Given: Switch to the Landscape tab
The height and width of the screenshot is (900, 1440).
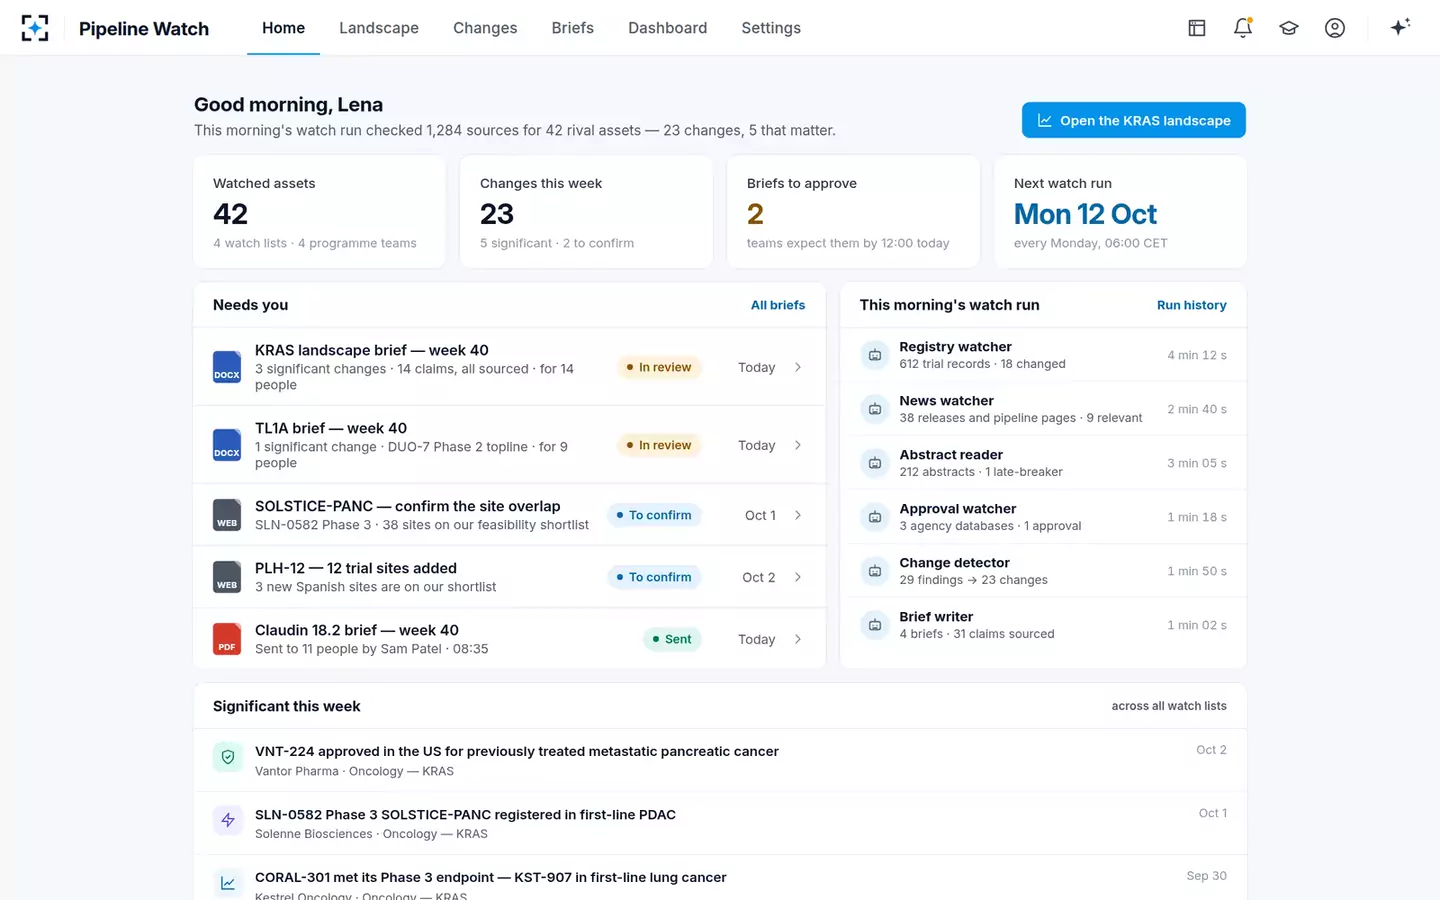Looking at the screenshot, I should pos(379,28).
